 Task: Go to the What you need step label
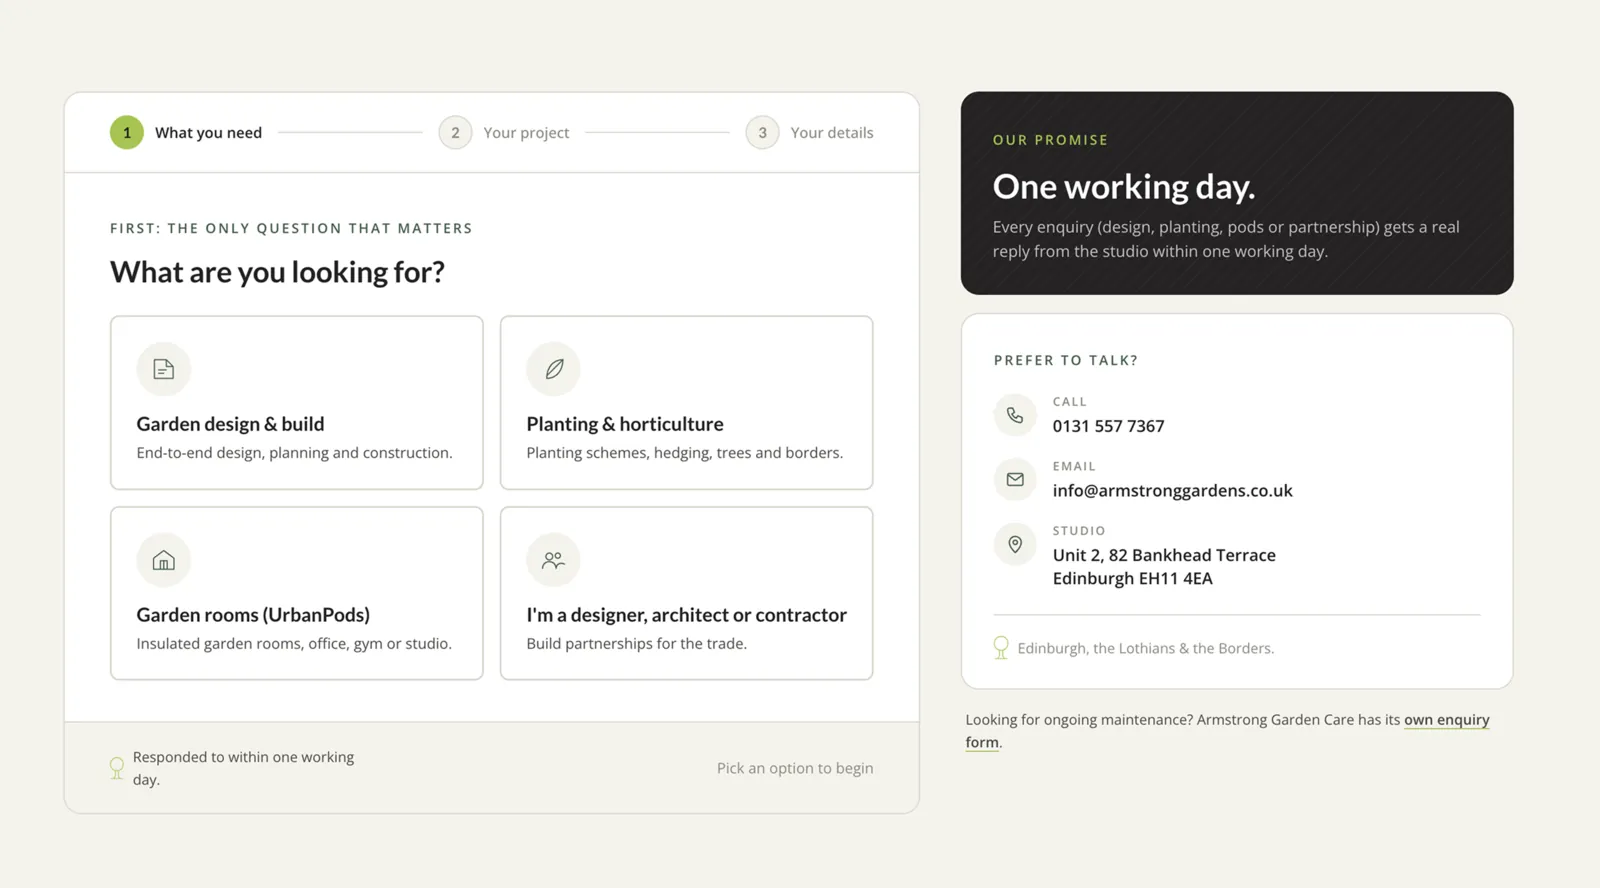point(208,133)
